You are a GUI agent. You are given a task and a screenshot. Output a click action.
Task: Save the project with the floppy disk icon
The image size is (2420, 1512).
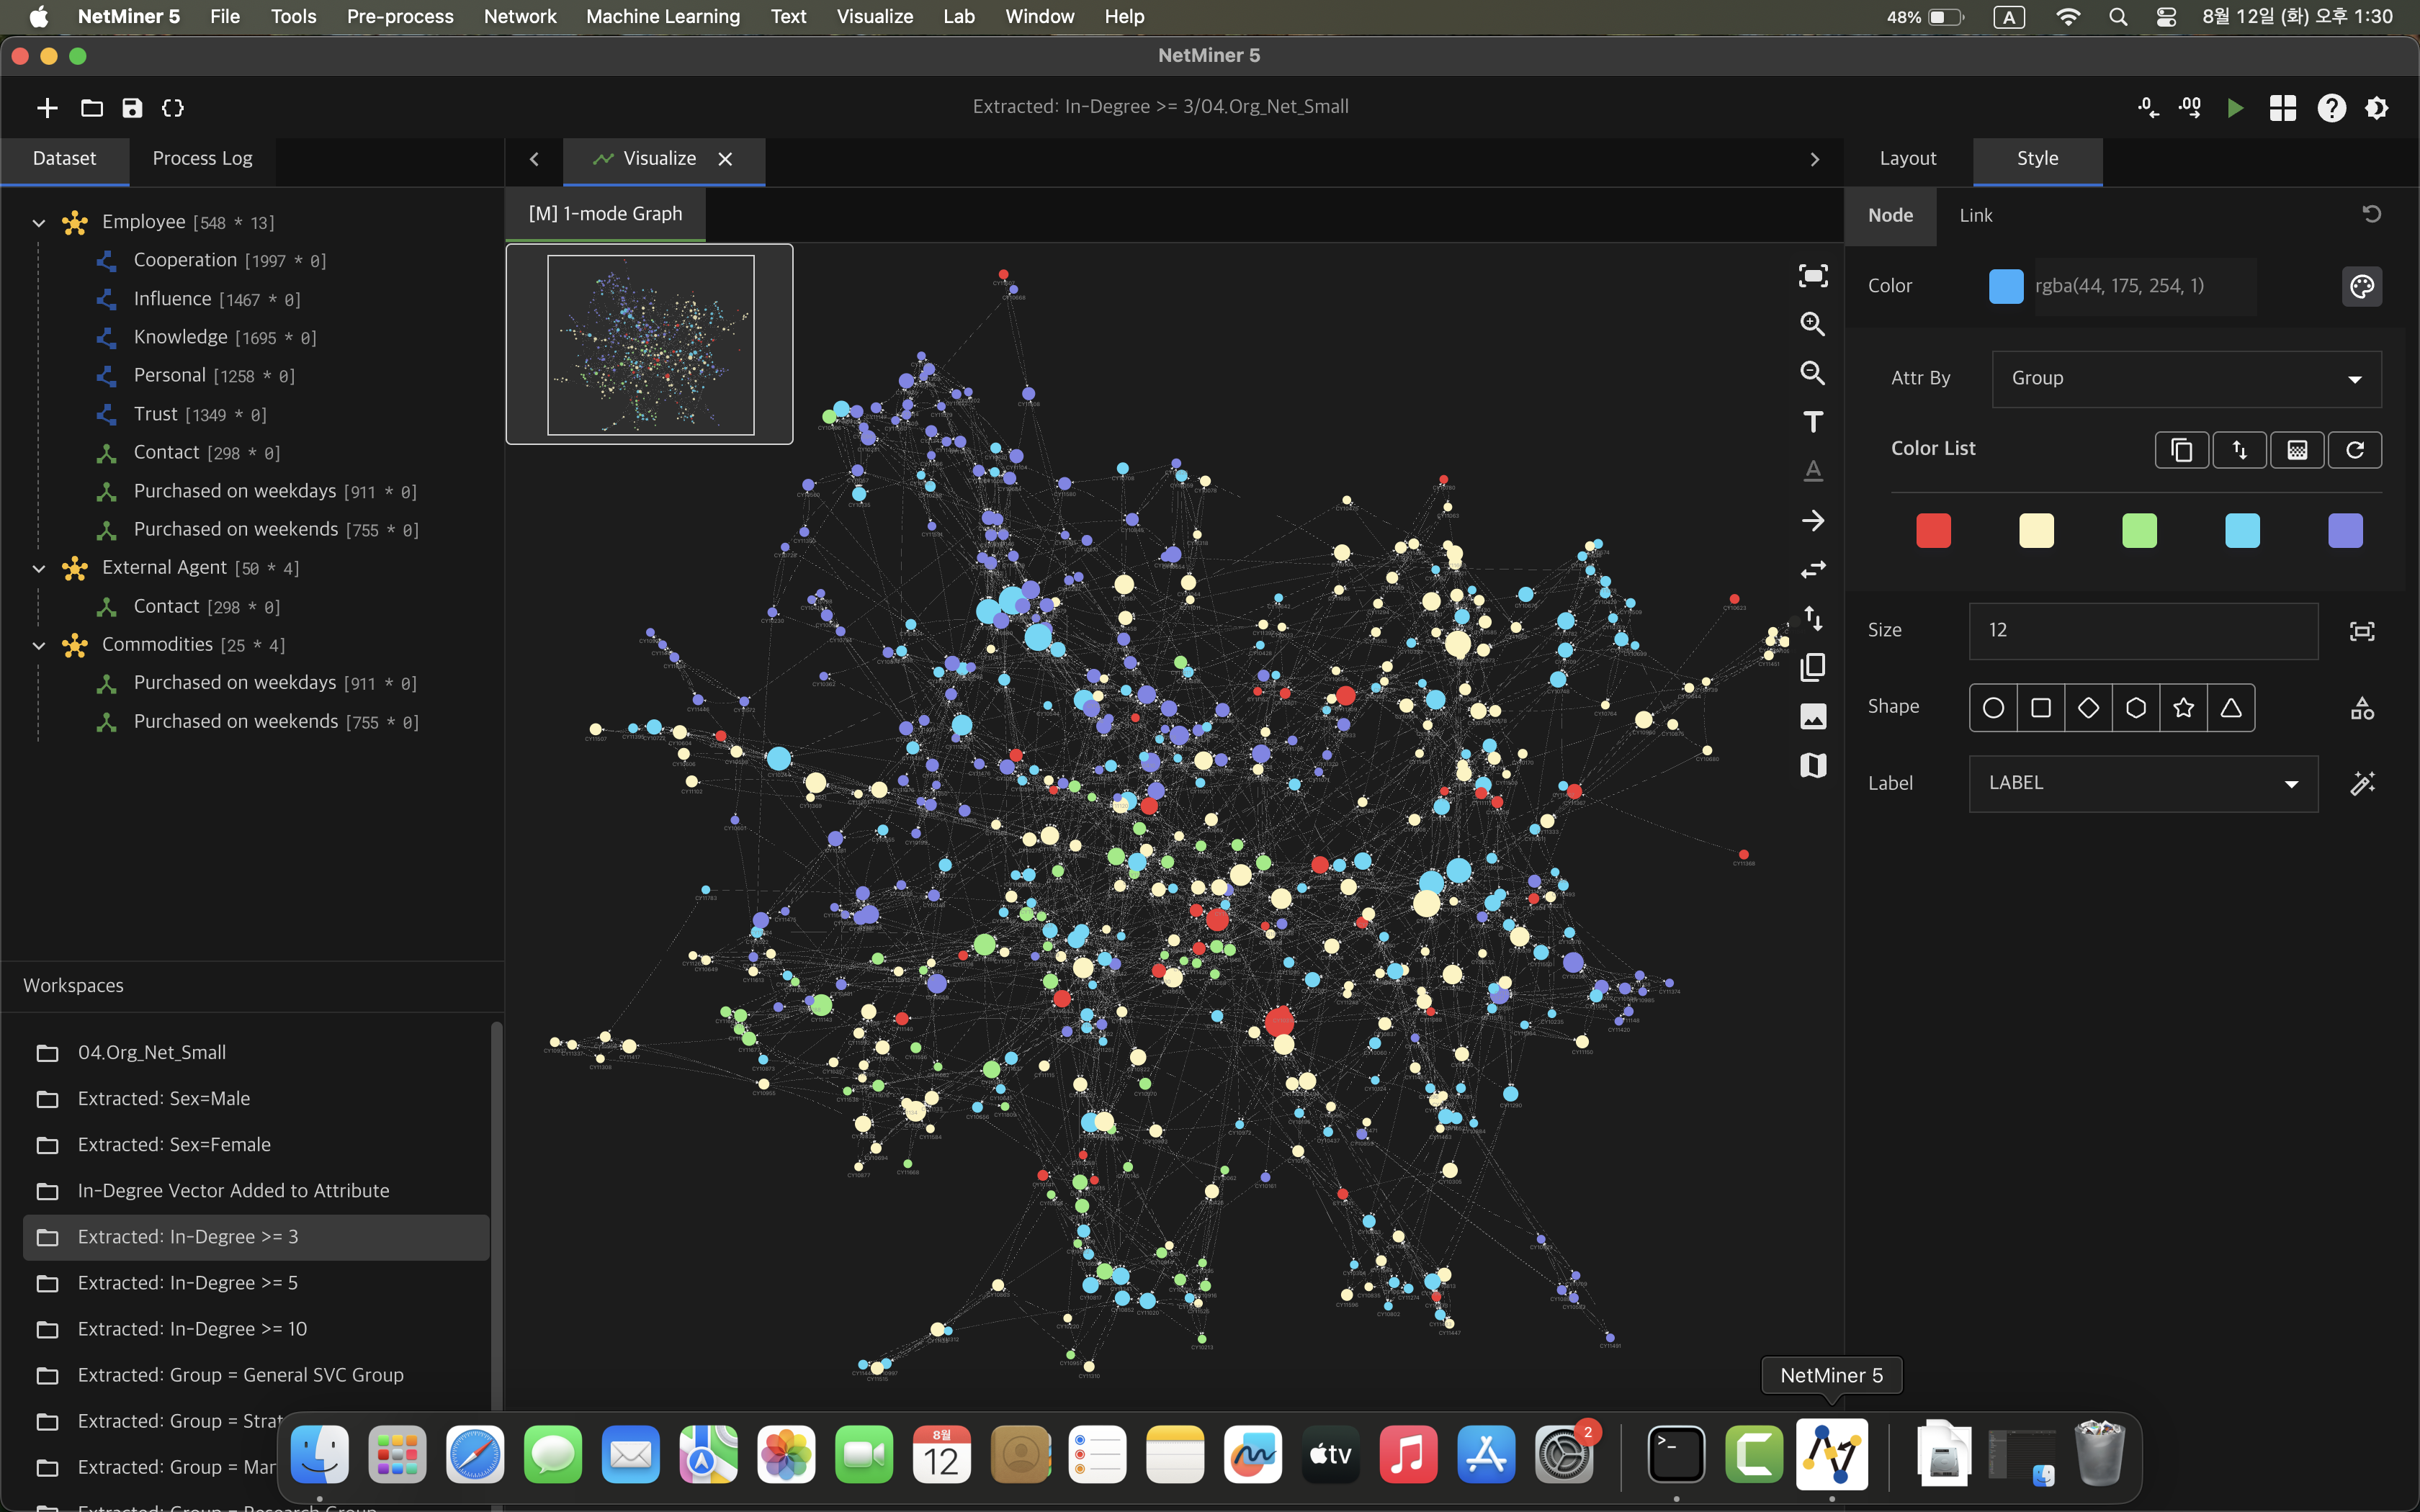[x=132, y=108]
